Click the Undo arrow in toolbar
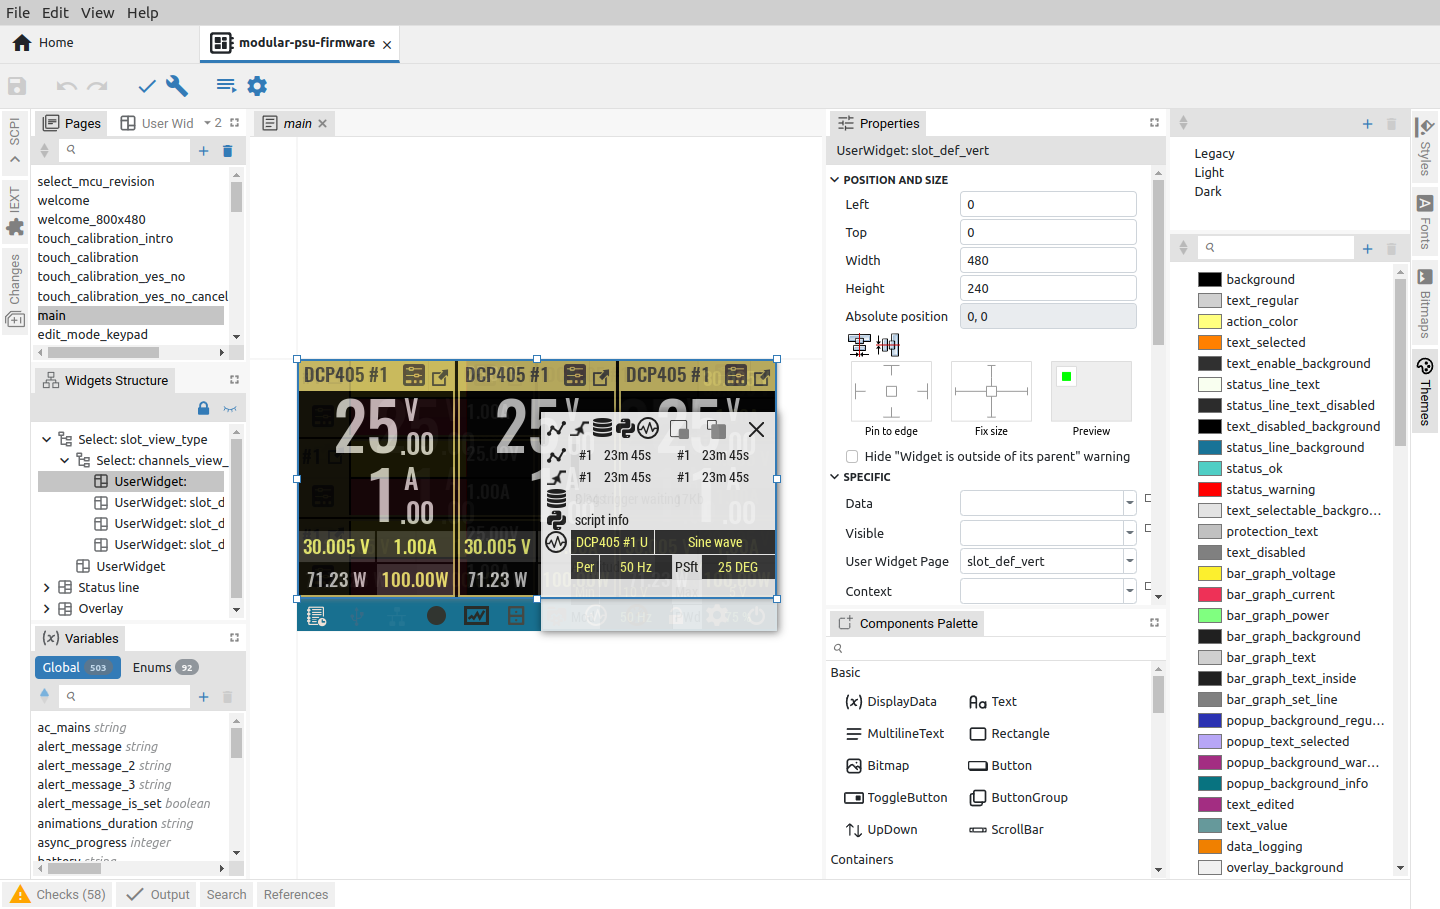Image resolution: width=1440 pixels, height=909 pixels. click(x=67, y=86)
